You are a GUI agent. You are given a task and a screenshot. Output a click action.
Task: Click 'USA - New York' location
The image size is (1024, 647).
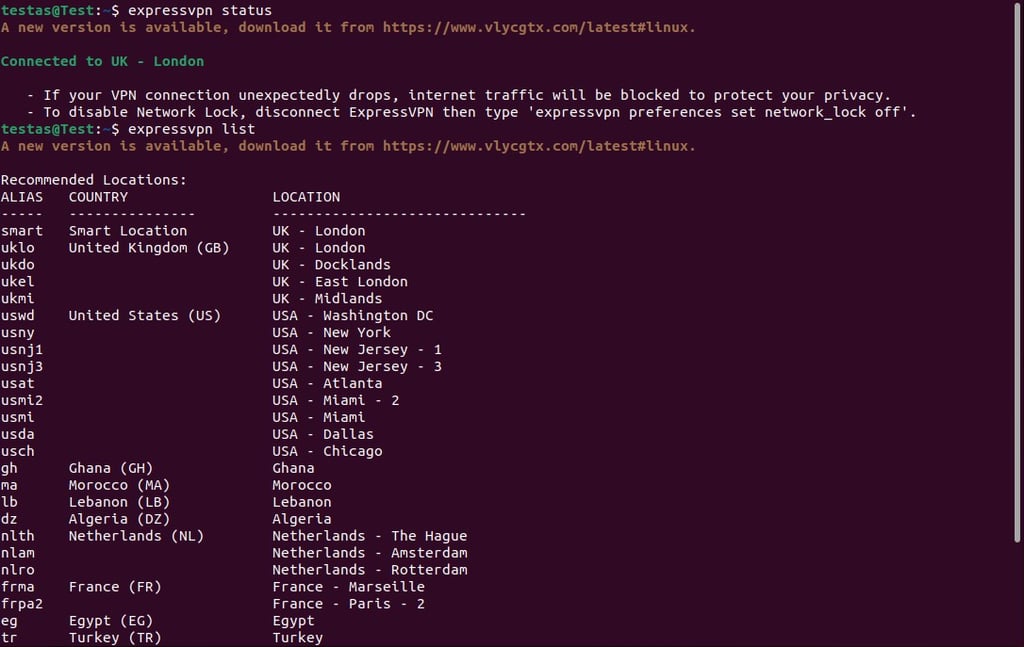[x=332, y=333]
